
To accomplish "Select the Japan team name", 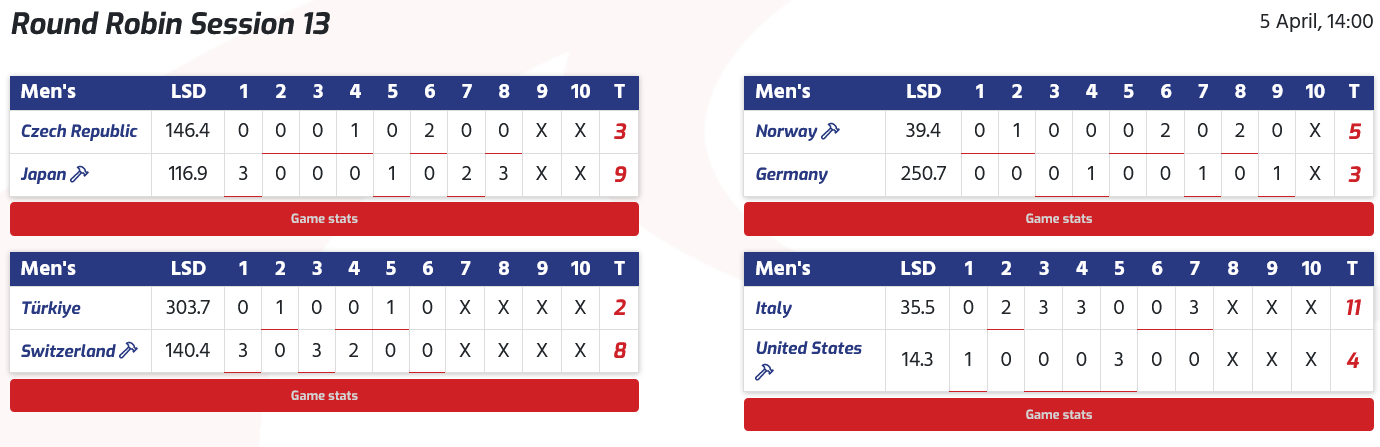I will tap(43, 175).
